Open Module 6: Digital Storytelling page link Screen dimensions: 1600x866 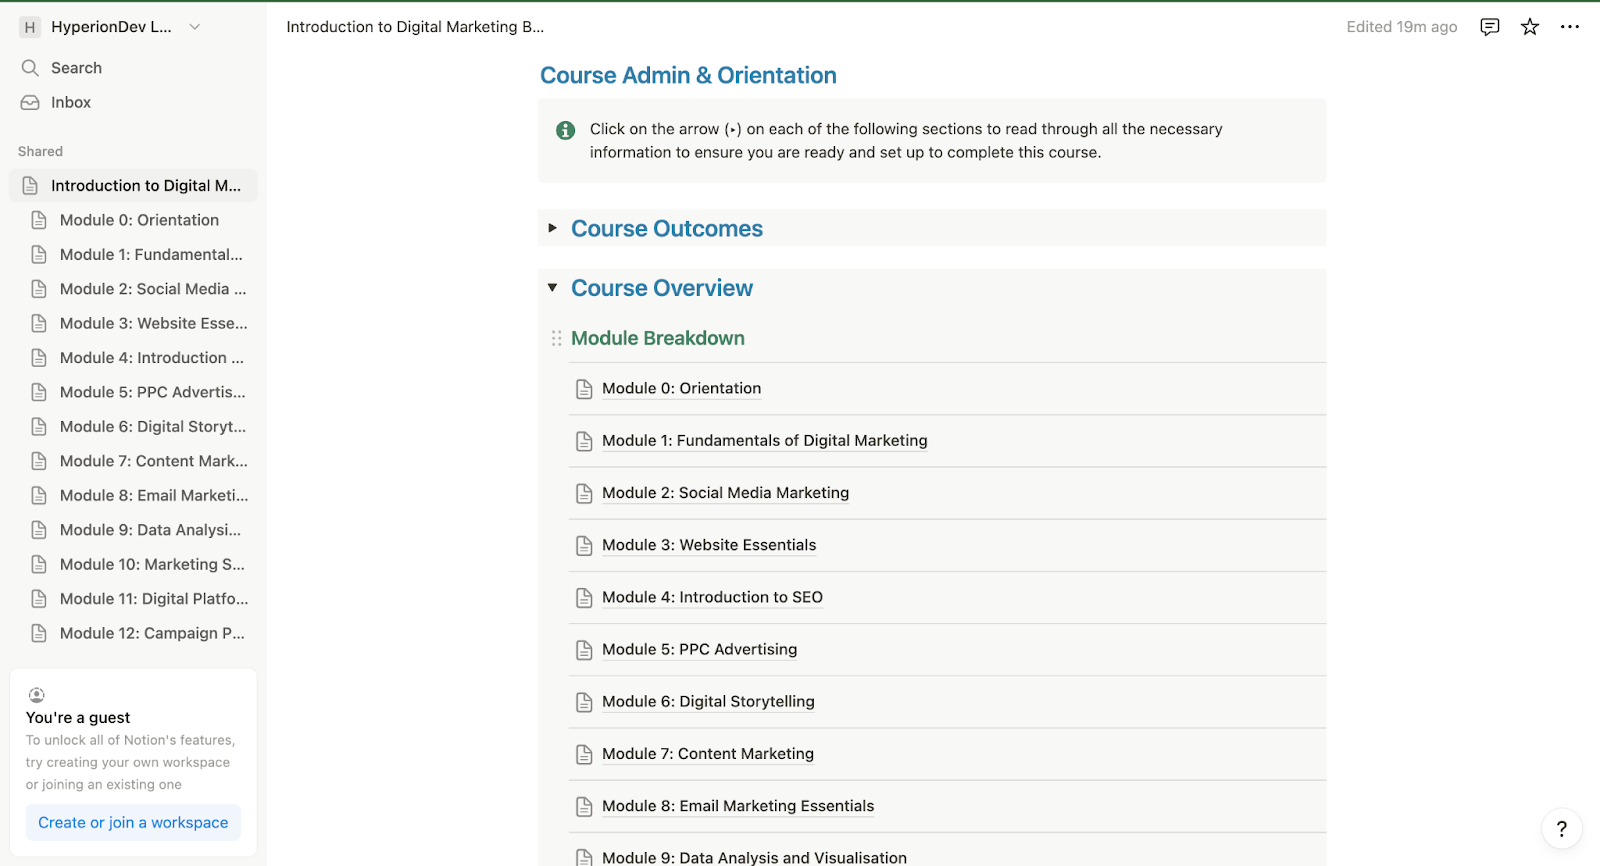pos(708,701)
